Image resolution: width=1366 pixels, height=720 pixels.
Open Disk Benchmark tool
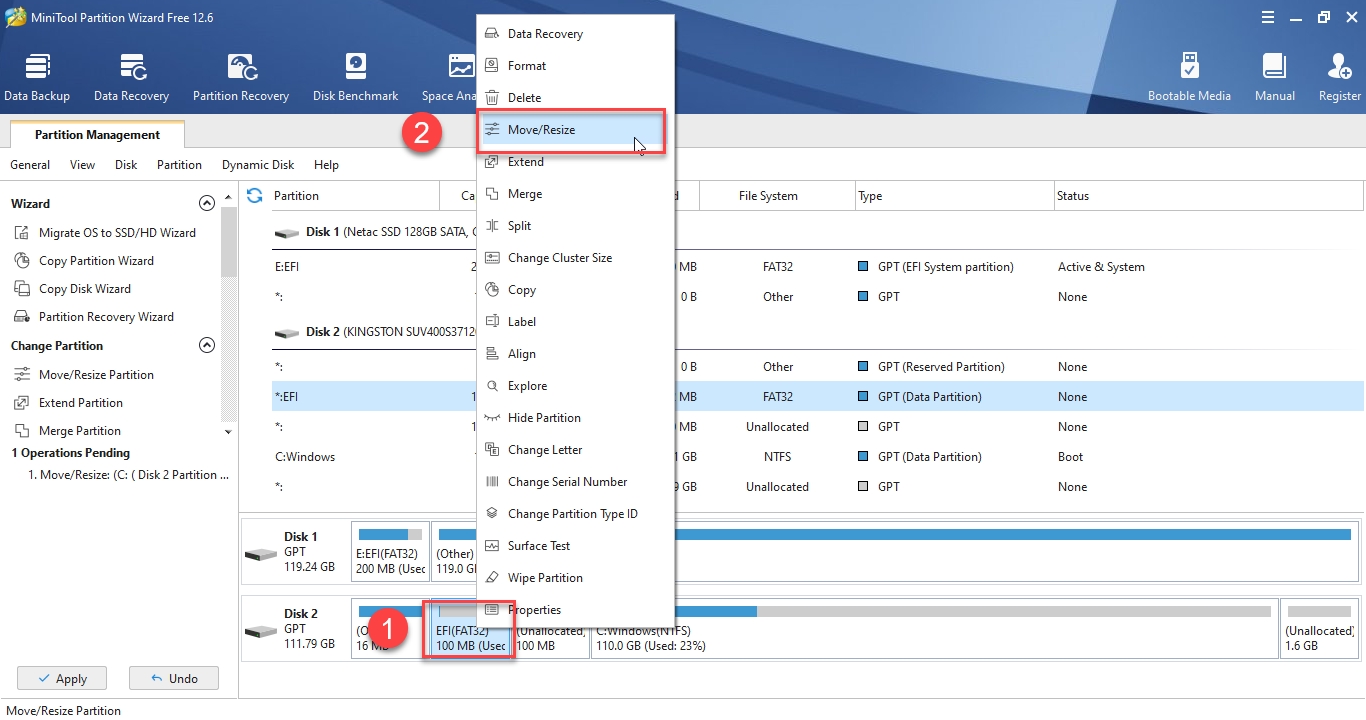(355, 78)
